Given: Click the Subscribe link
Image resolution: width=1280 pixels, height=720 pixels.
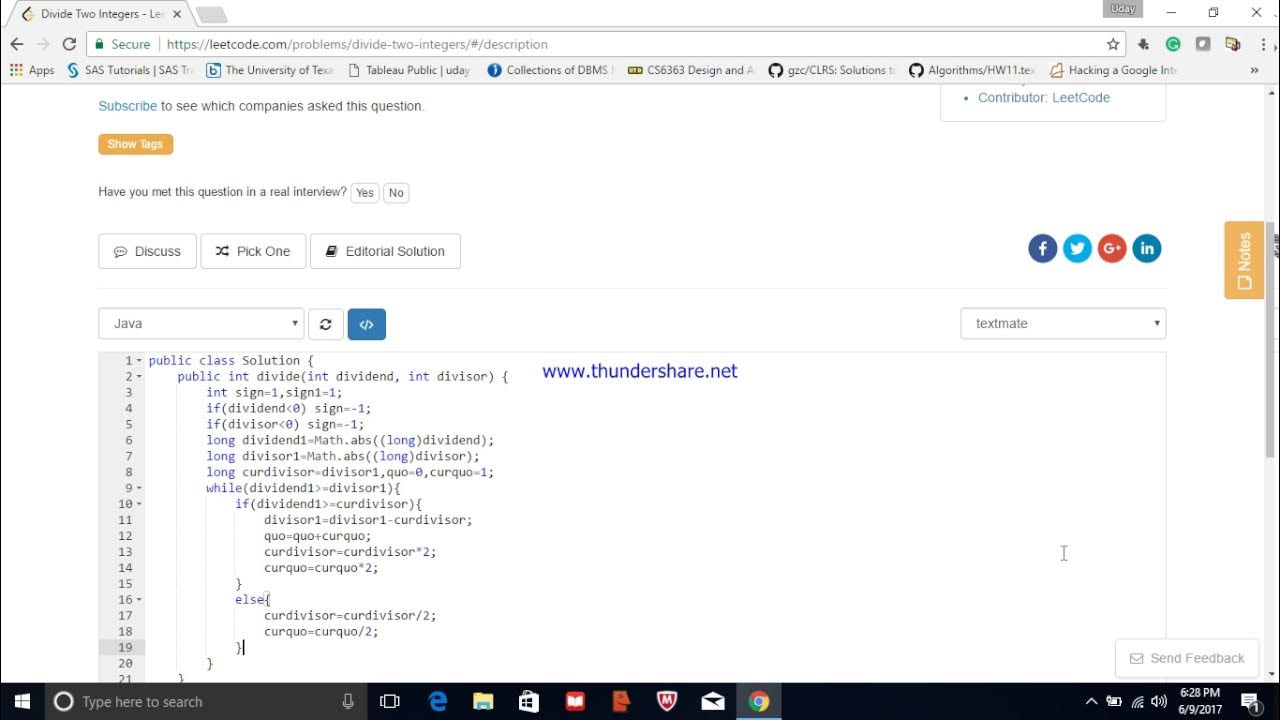Looking at the screenshot, I should pyautogui.click(x=127, y=106).
